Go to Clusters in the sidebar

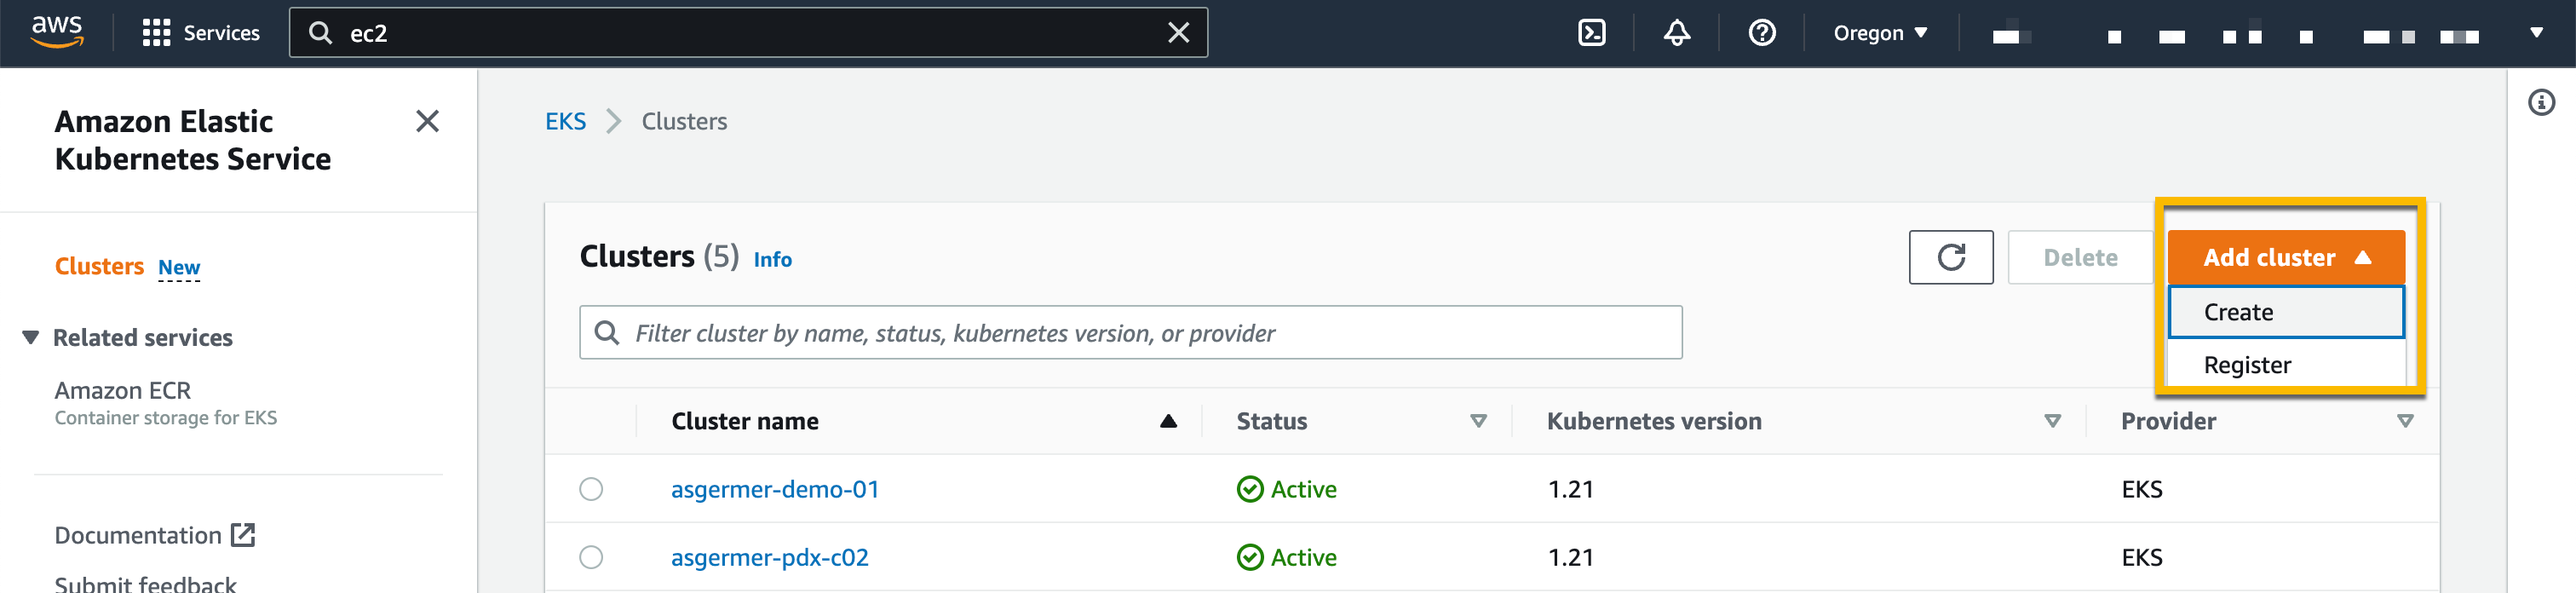99,266
